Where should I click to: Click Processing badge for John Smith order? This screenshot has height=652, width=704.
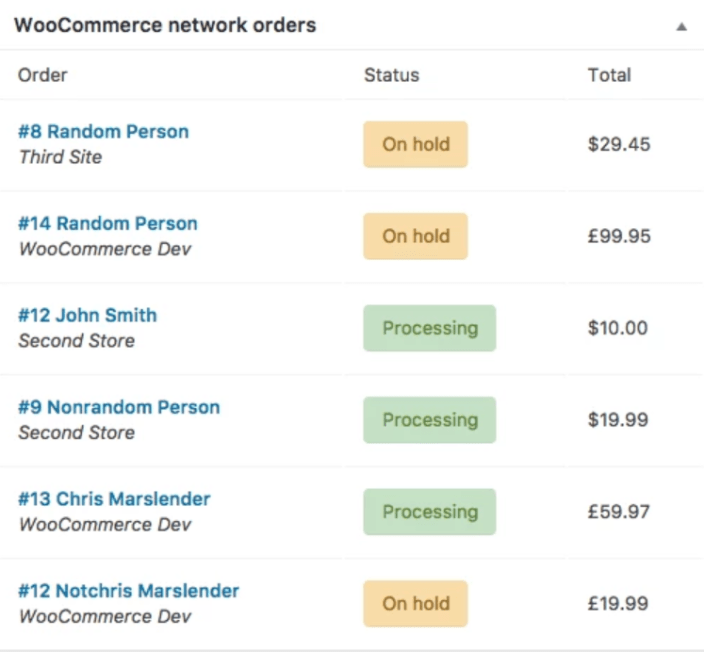429,329
